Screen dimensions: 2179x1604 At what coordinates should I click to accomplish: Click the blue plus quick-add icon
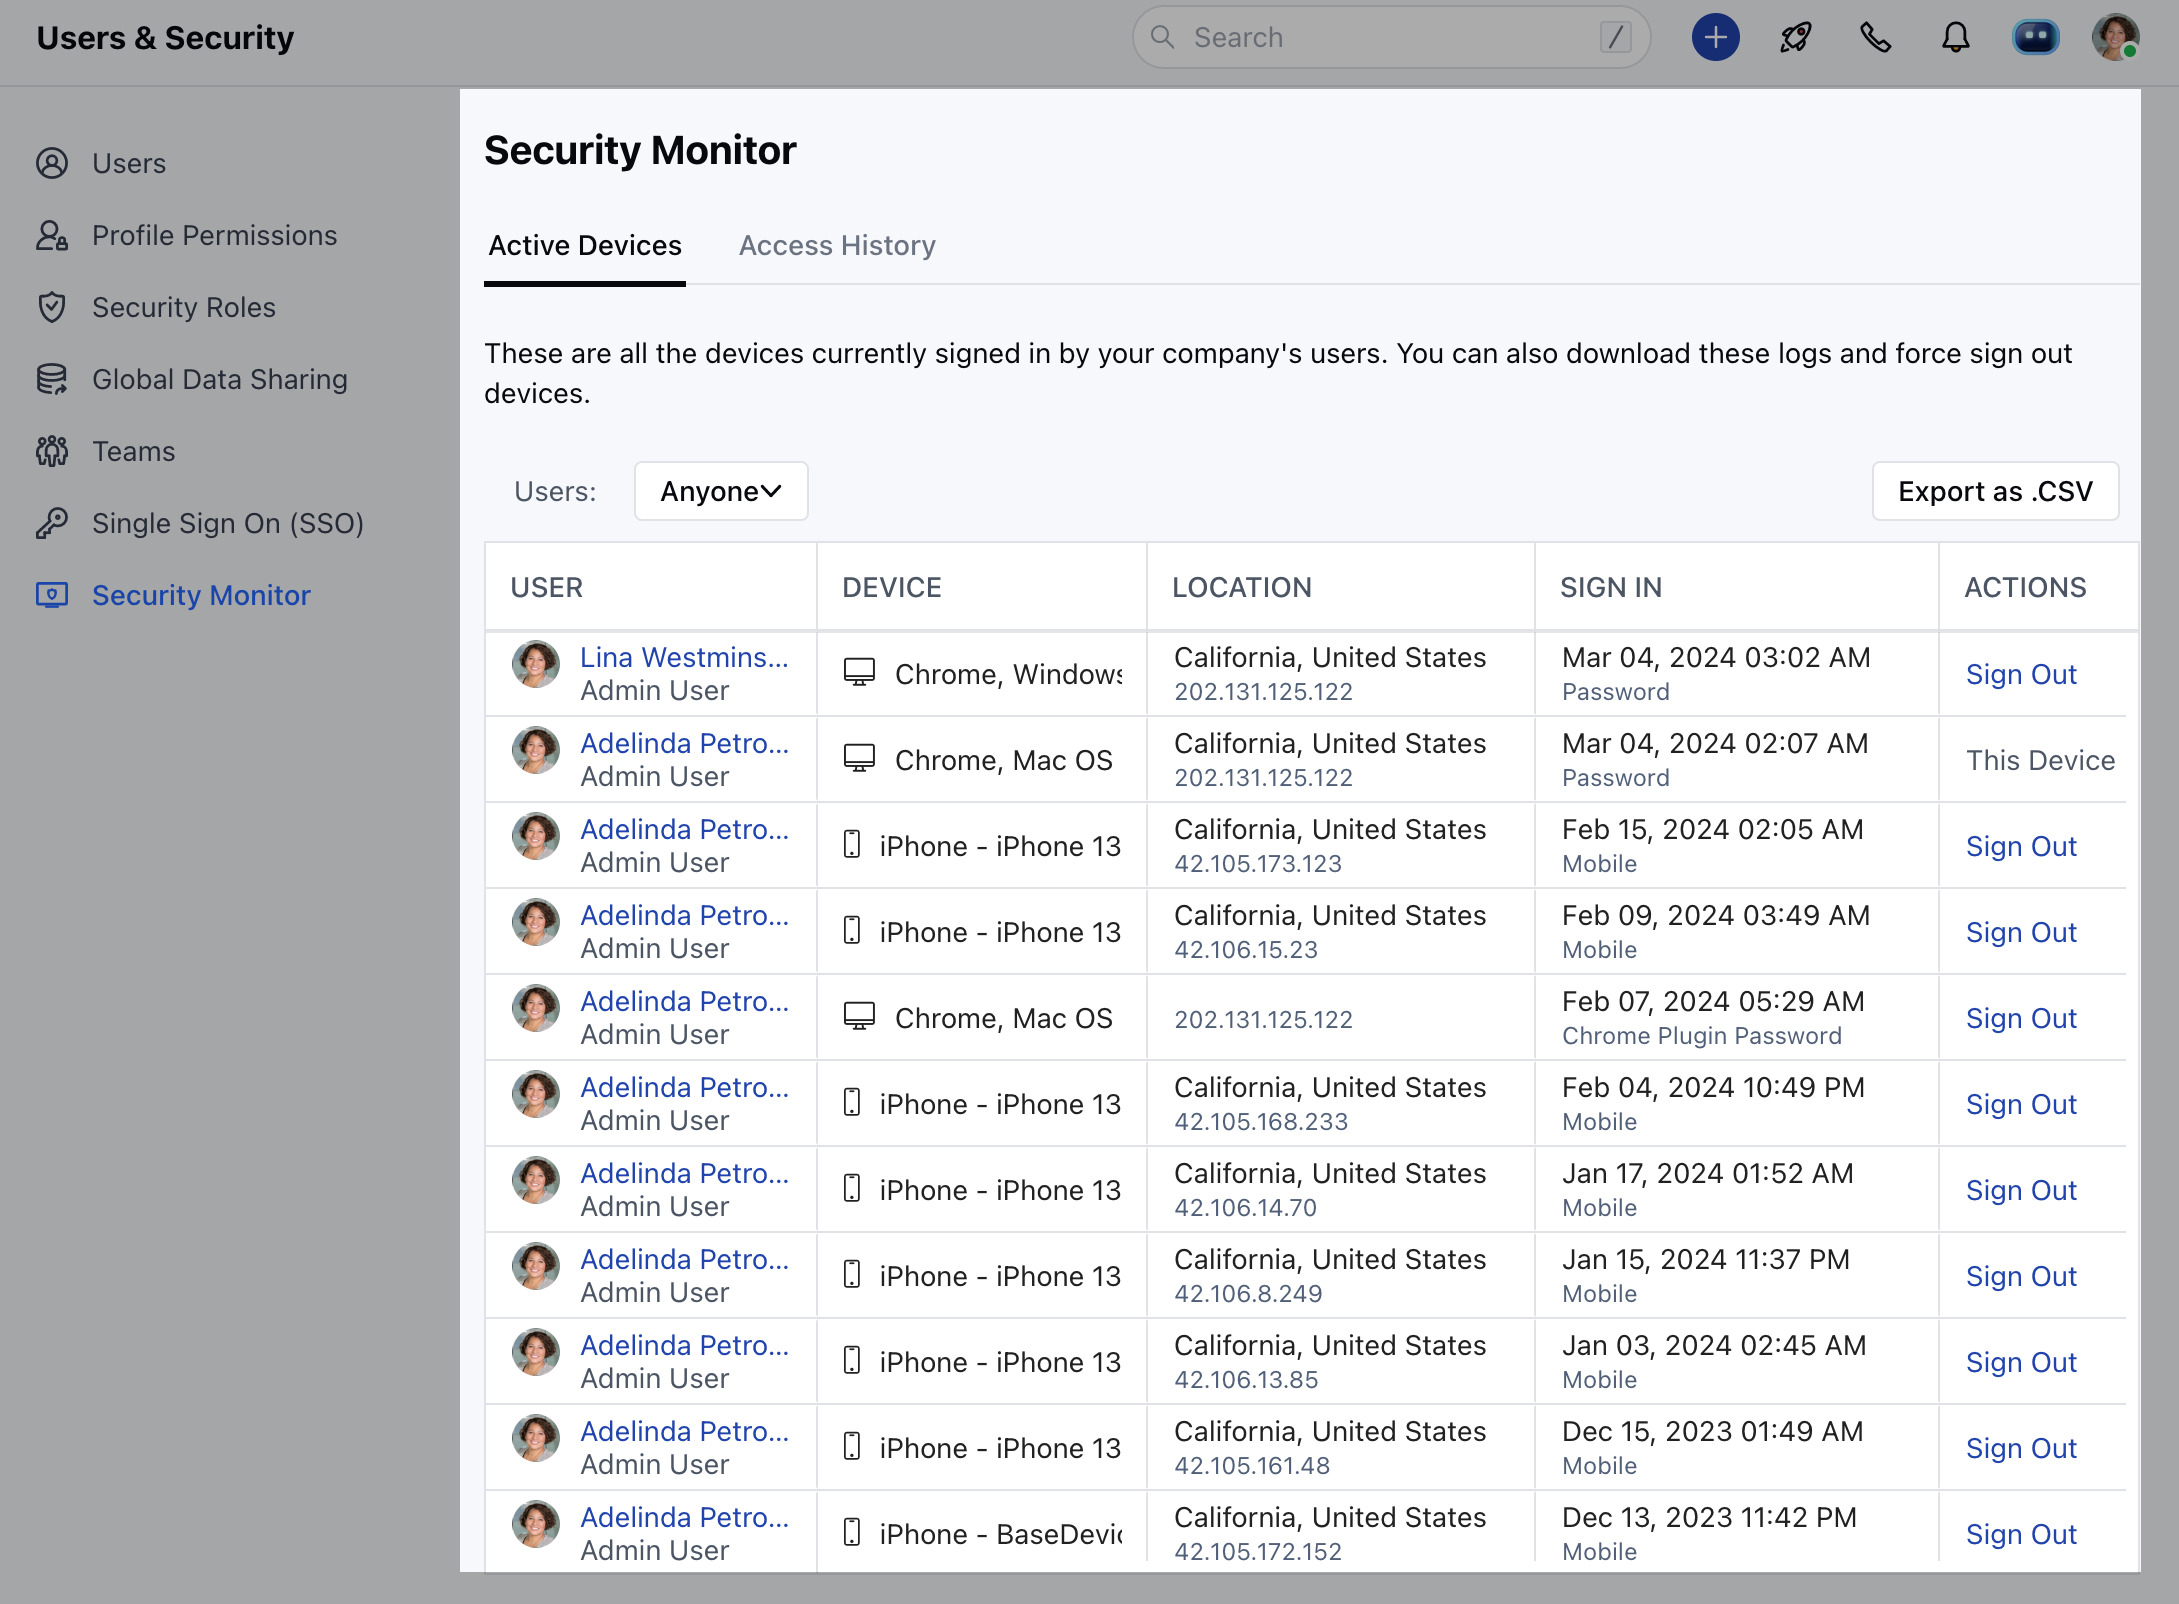1715,38
